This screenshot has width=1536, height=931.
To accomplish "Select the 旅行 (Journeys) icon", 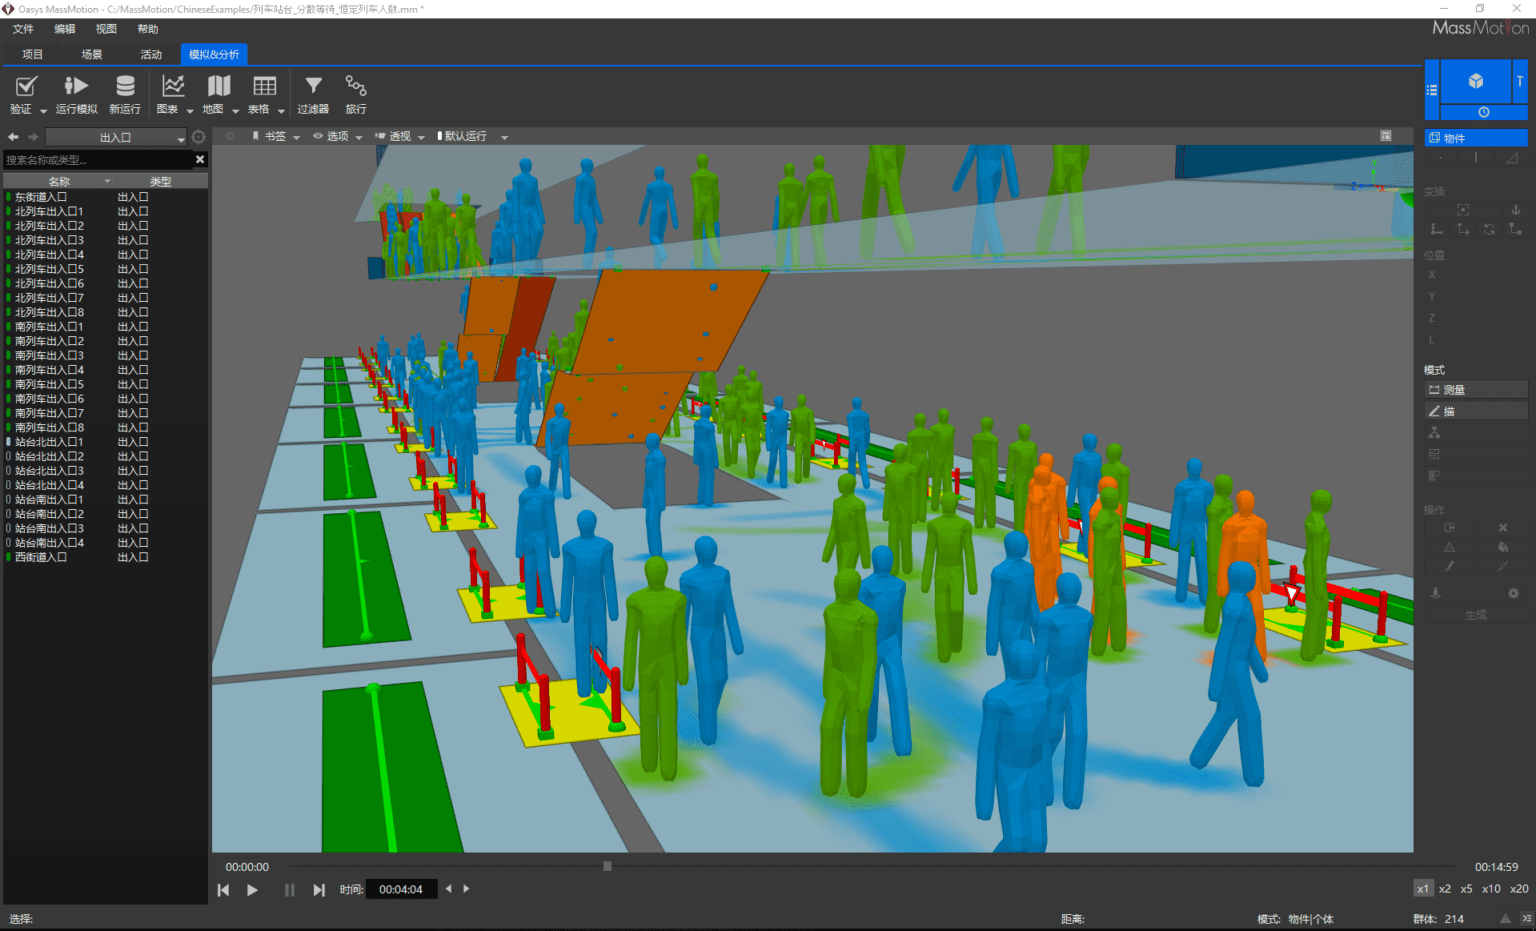I will [x=355, y=92].
